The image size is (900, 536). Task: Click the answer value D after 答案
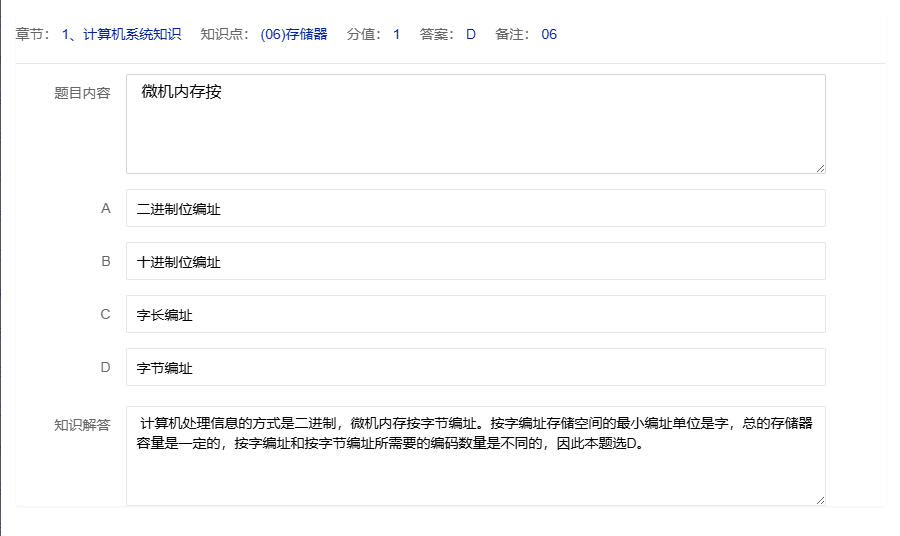(470, 35)
